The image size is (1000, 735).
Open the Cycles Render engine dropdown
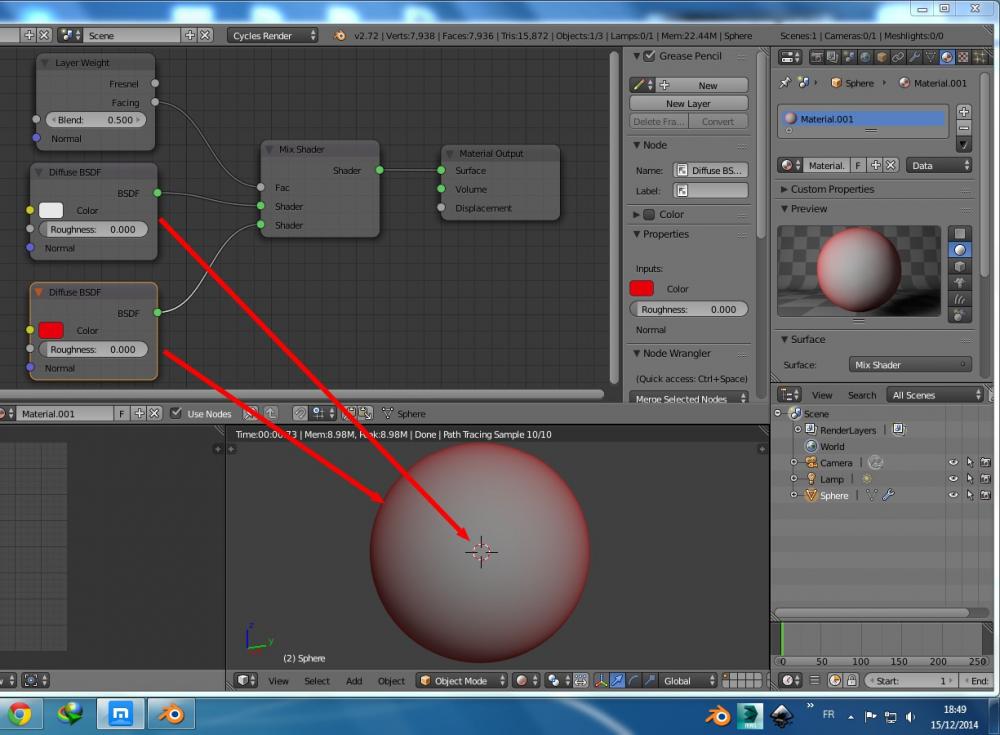(x=272, y=36)
